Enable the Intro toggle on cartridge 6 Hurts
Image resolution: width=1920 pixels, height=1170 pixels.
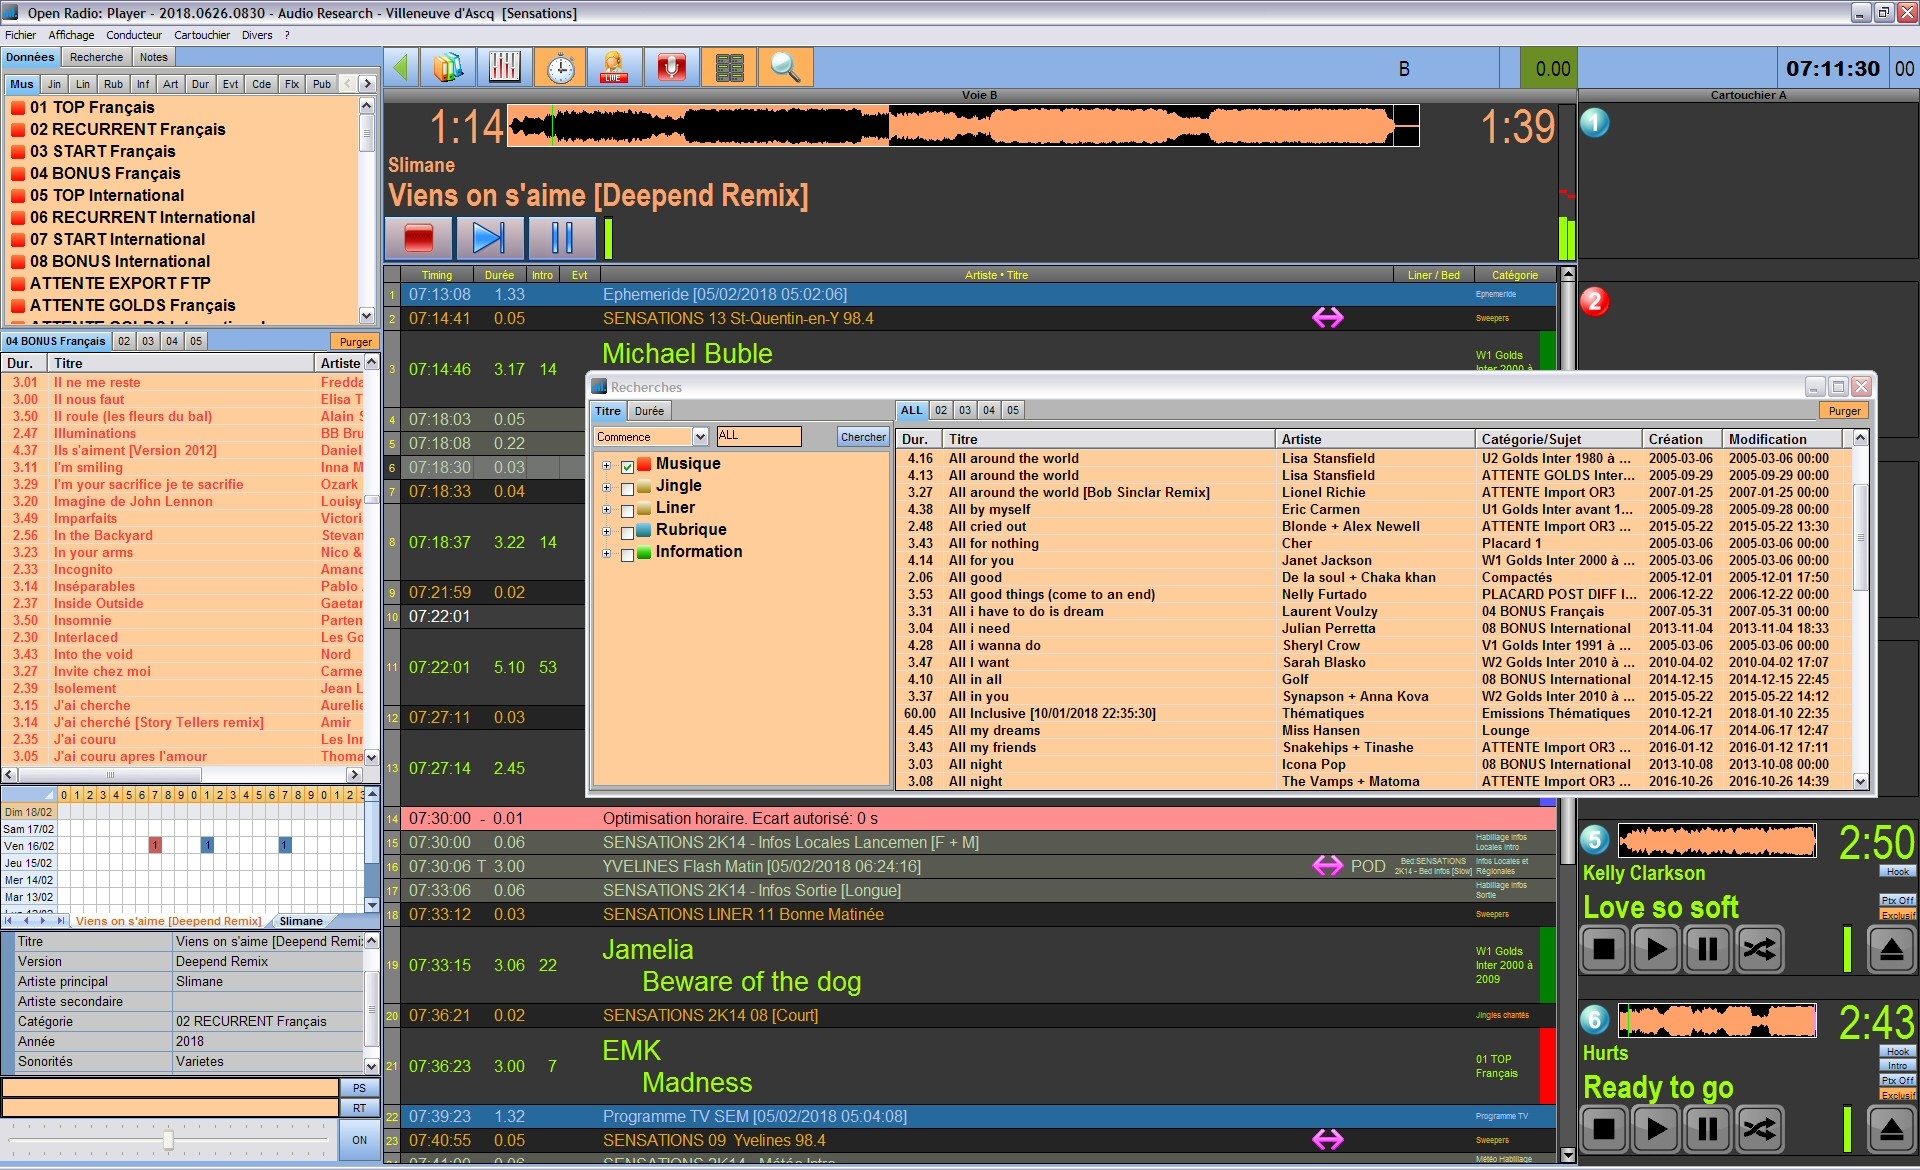click(x=1895, y=1065)
